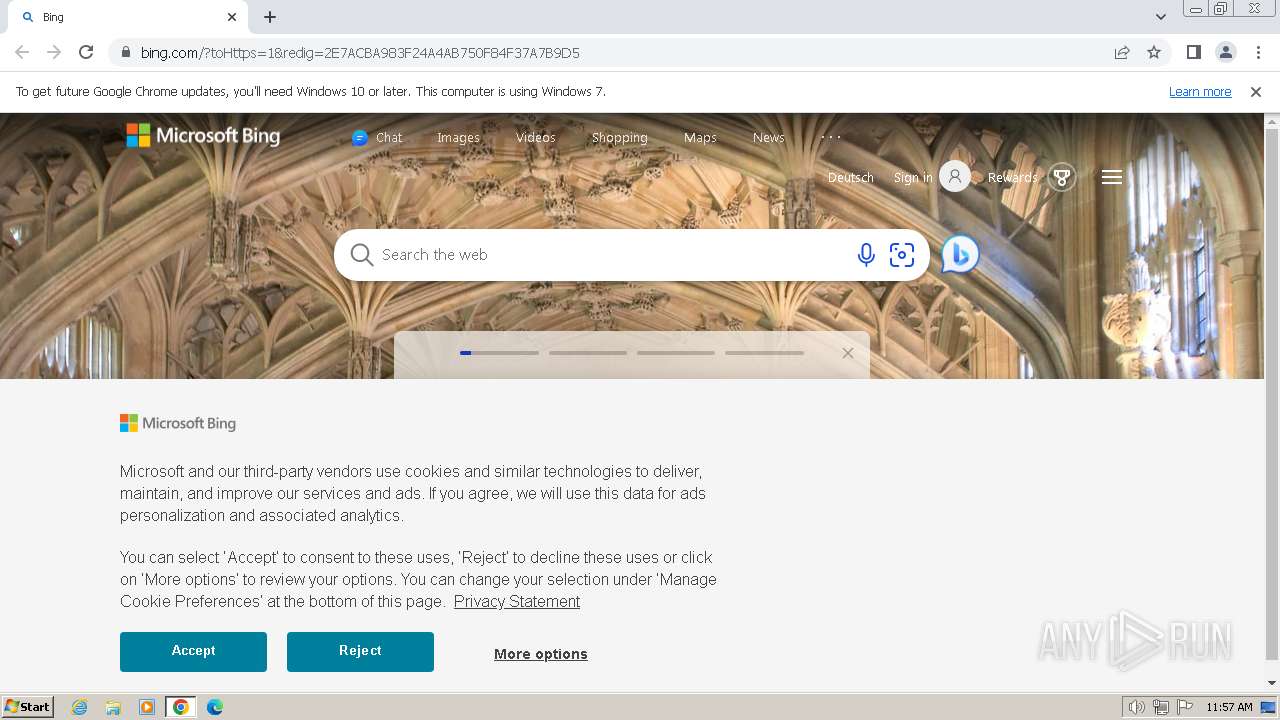Dismiss the Chrome update notification bar
This screenshot has height=720, width=1280.
(x=1256, y=91)
